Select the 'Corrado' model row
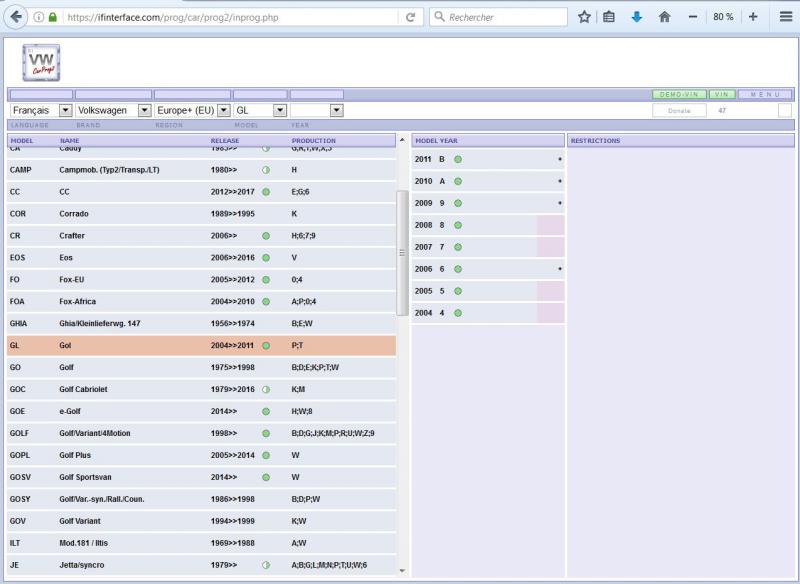Screen dimensions: 800x584 point(202,214)
